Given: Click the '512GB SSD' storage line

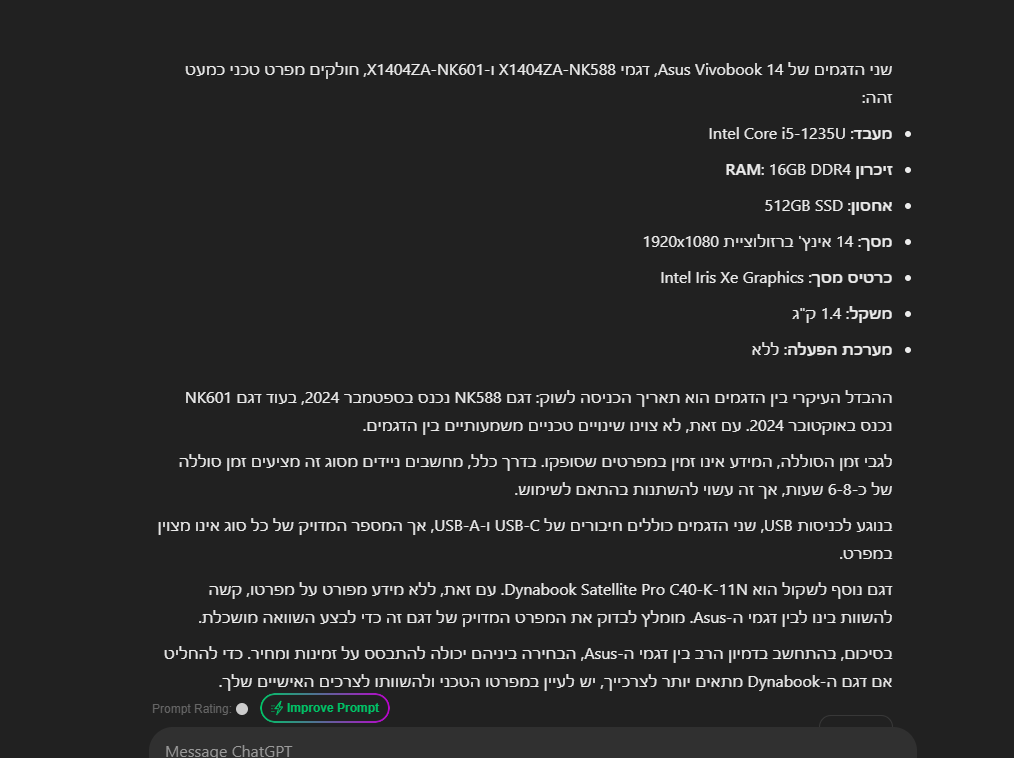Looking at the screenshot, I should point(828,206).
